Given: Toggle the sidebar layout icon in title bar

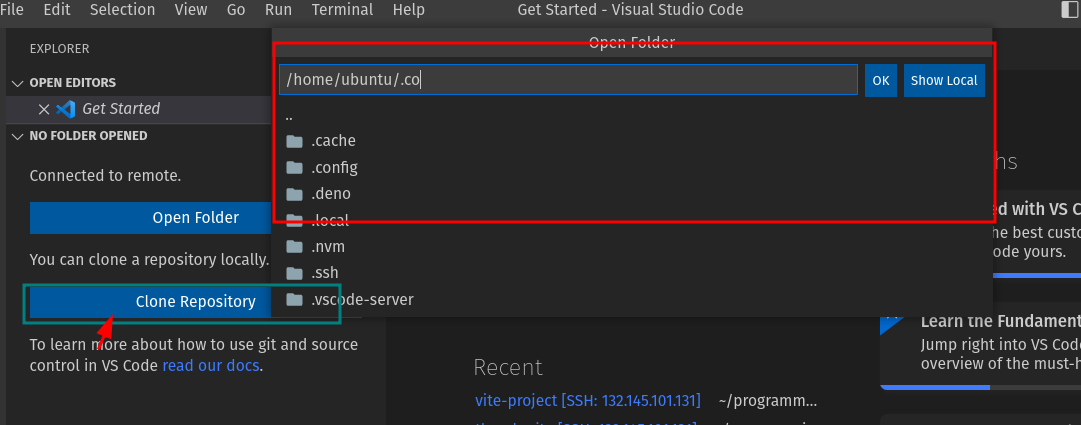Looking at the screenshot, I should (1071, 10).
